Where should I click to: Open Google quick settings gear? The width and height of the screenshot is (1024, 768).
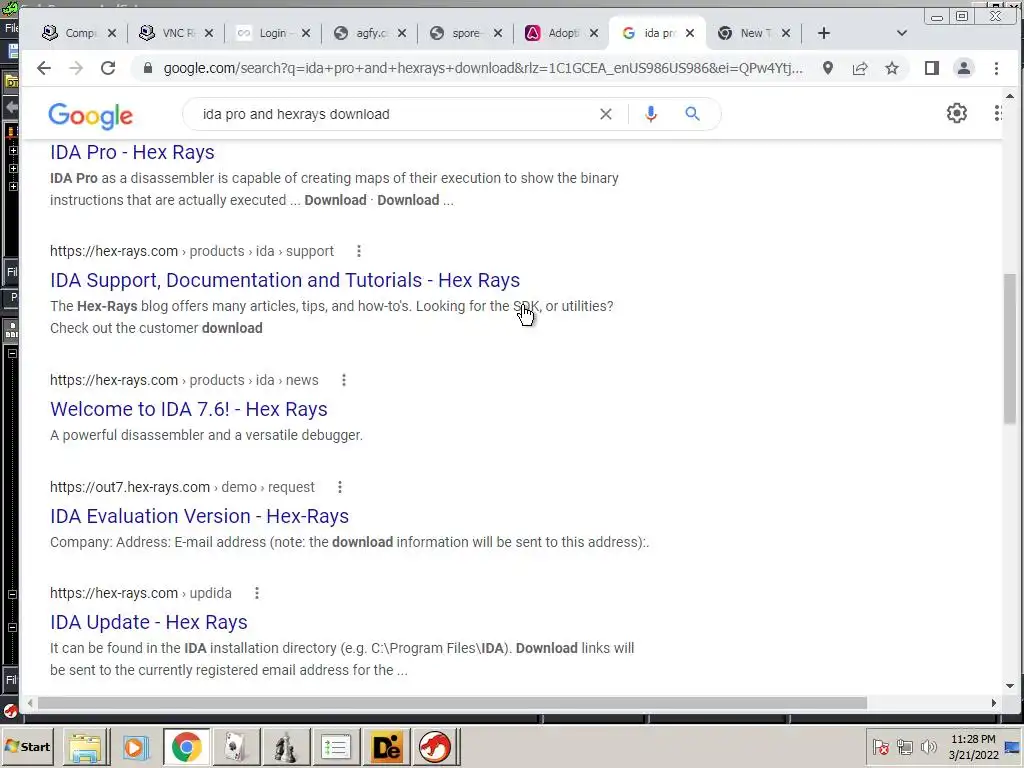957,113
